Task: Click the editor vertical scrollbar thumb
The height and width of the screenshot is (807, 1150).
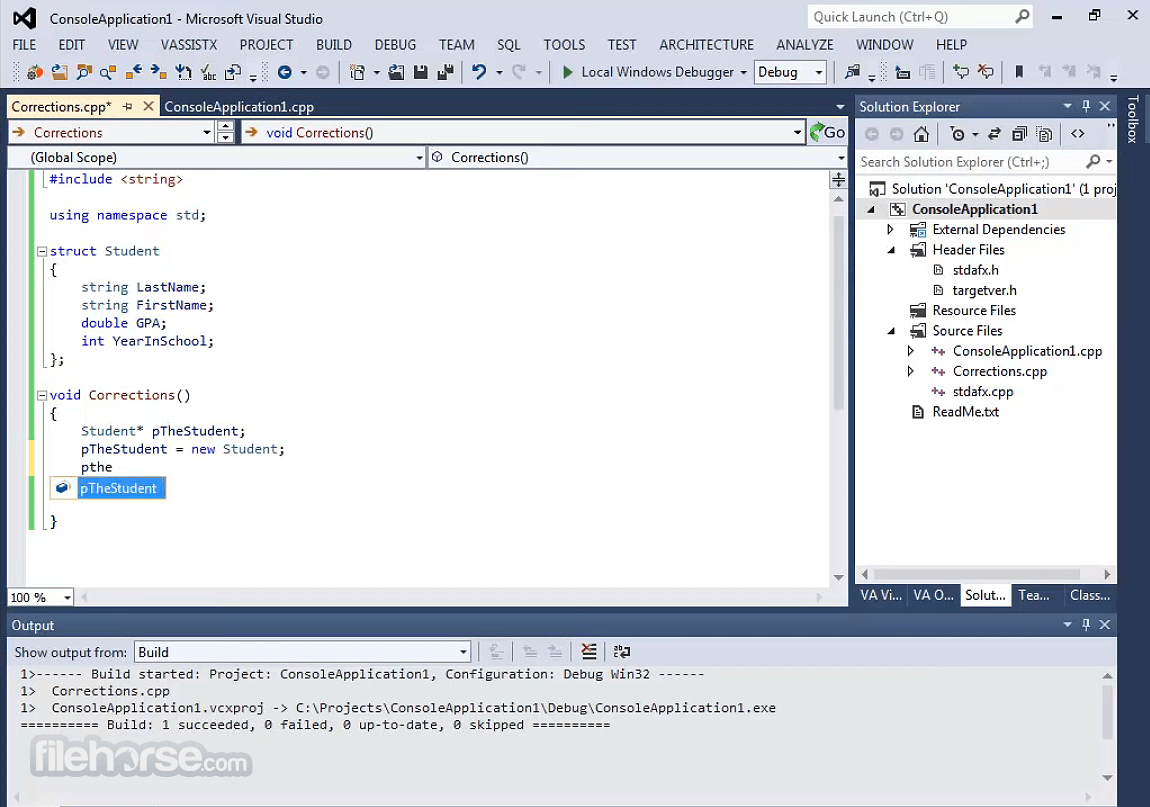Action: coord(838,312)
